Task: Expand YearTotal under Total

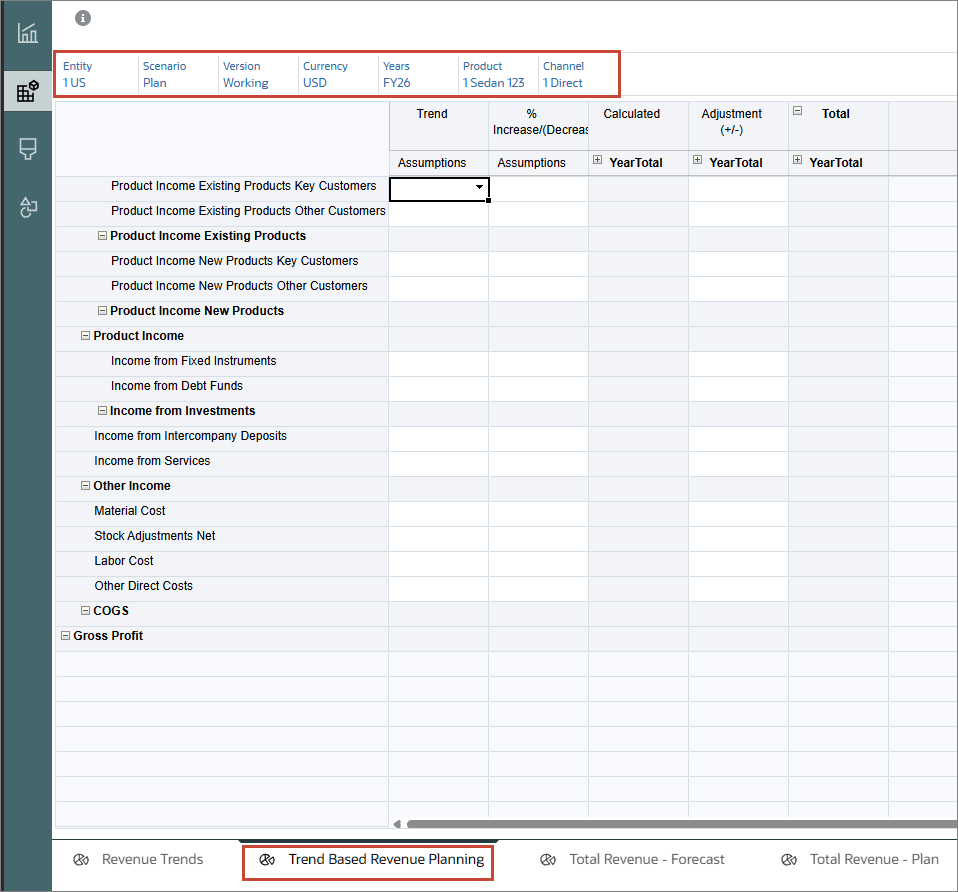Action: tap(797, 159)
